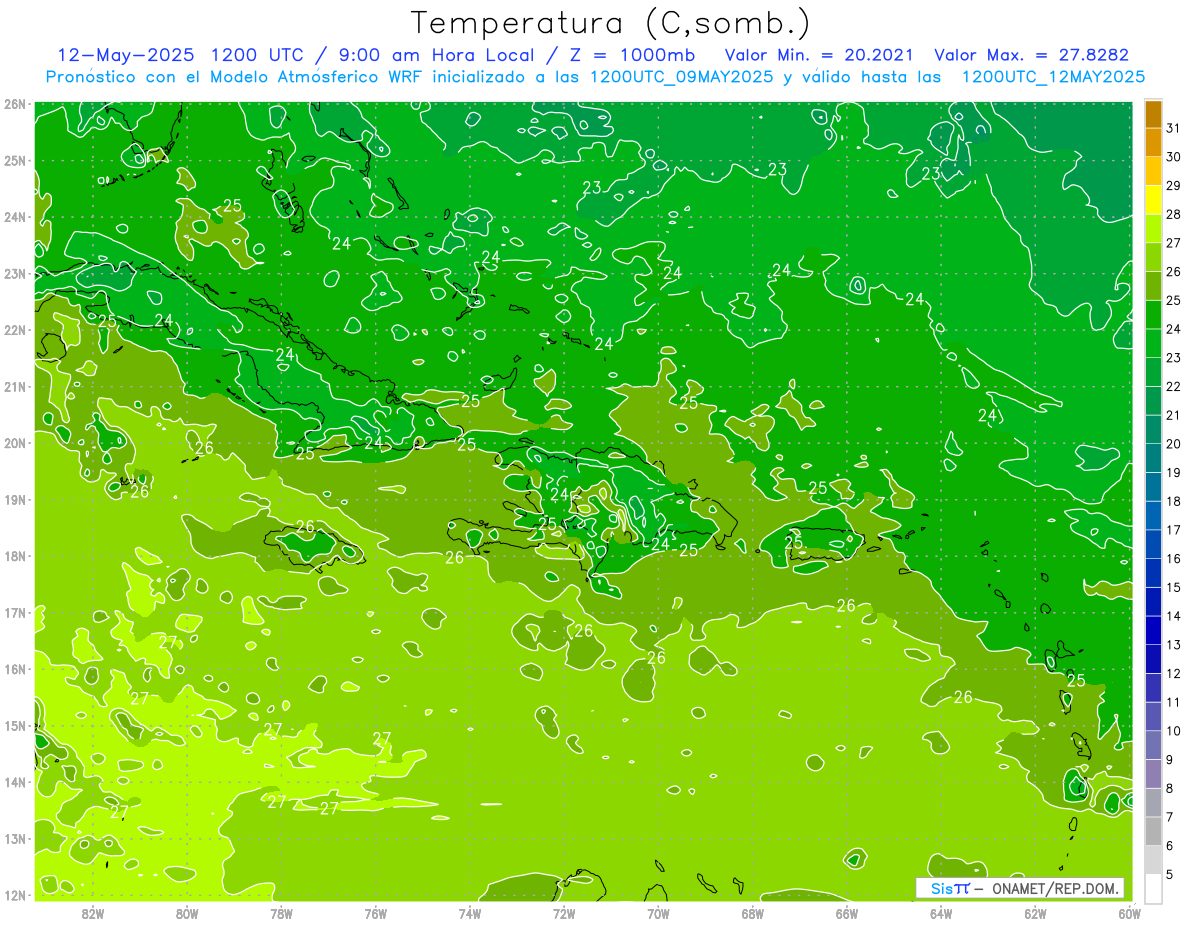
Task: Click the '13N' latitude axis label
Action: pos(15,839)
